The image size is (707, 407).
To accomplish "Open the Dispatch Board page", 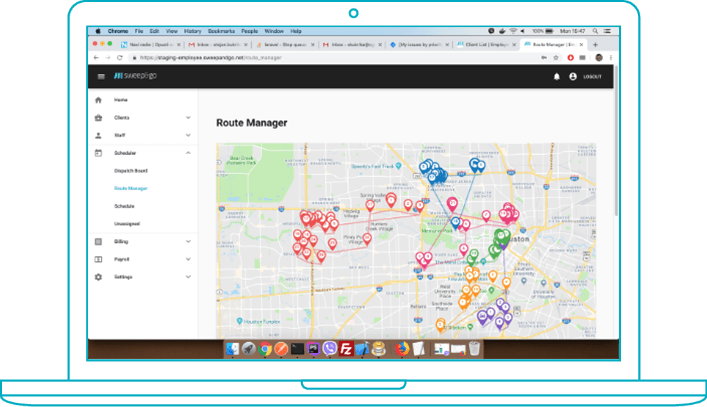I will point(132,171).
